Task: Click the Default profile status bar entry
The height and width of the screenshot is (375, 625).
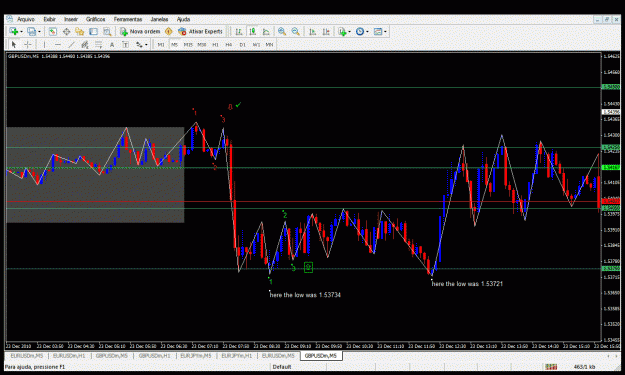Action: coord(282,367)
